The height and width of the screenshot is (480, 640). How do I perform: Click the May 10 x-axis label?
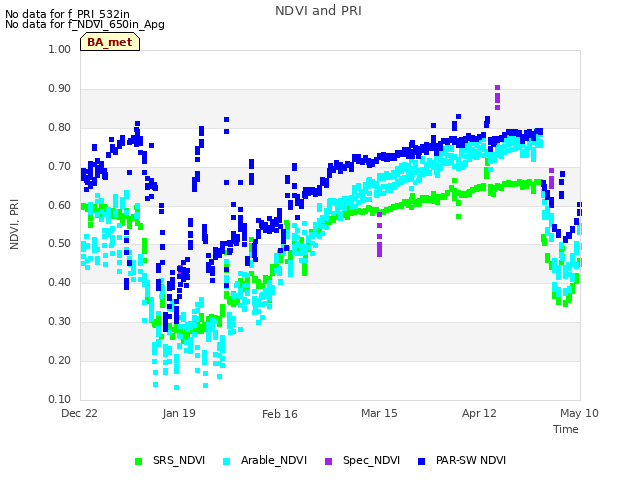(579, 413)
